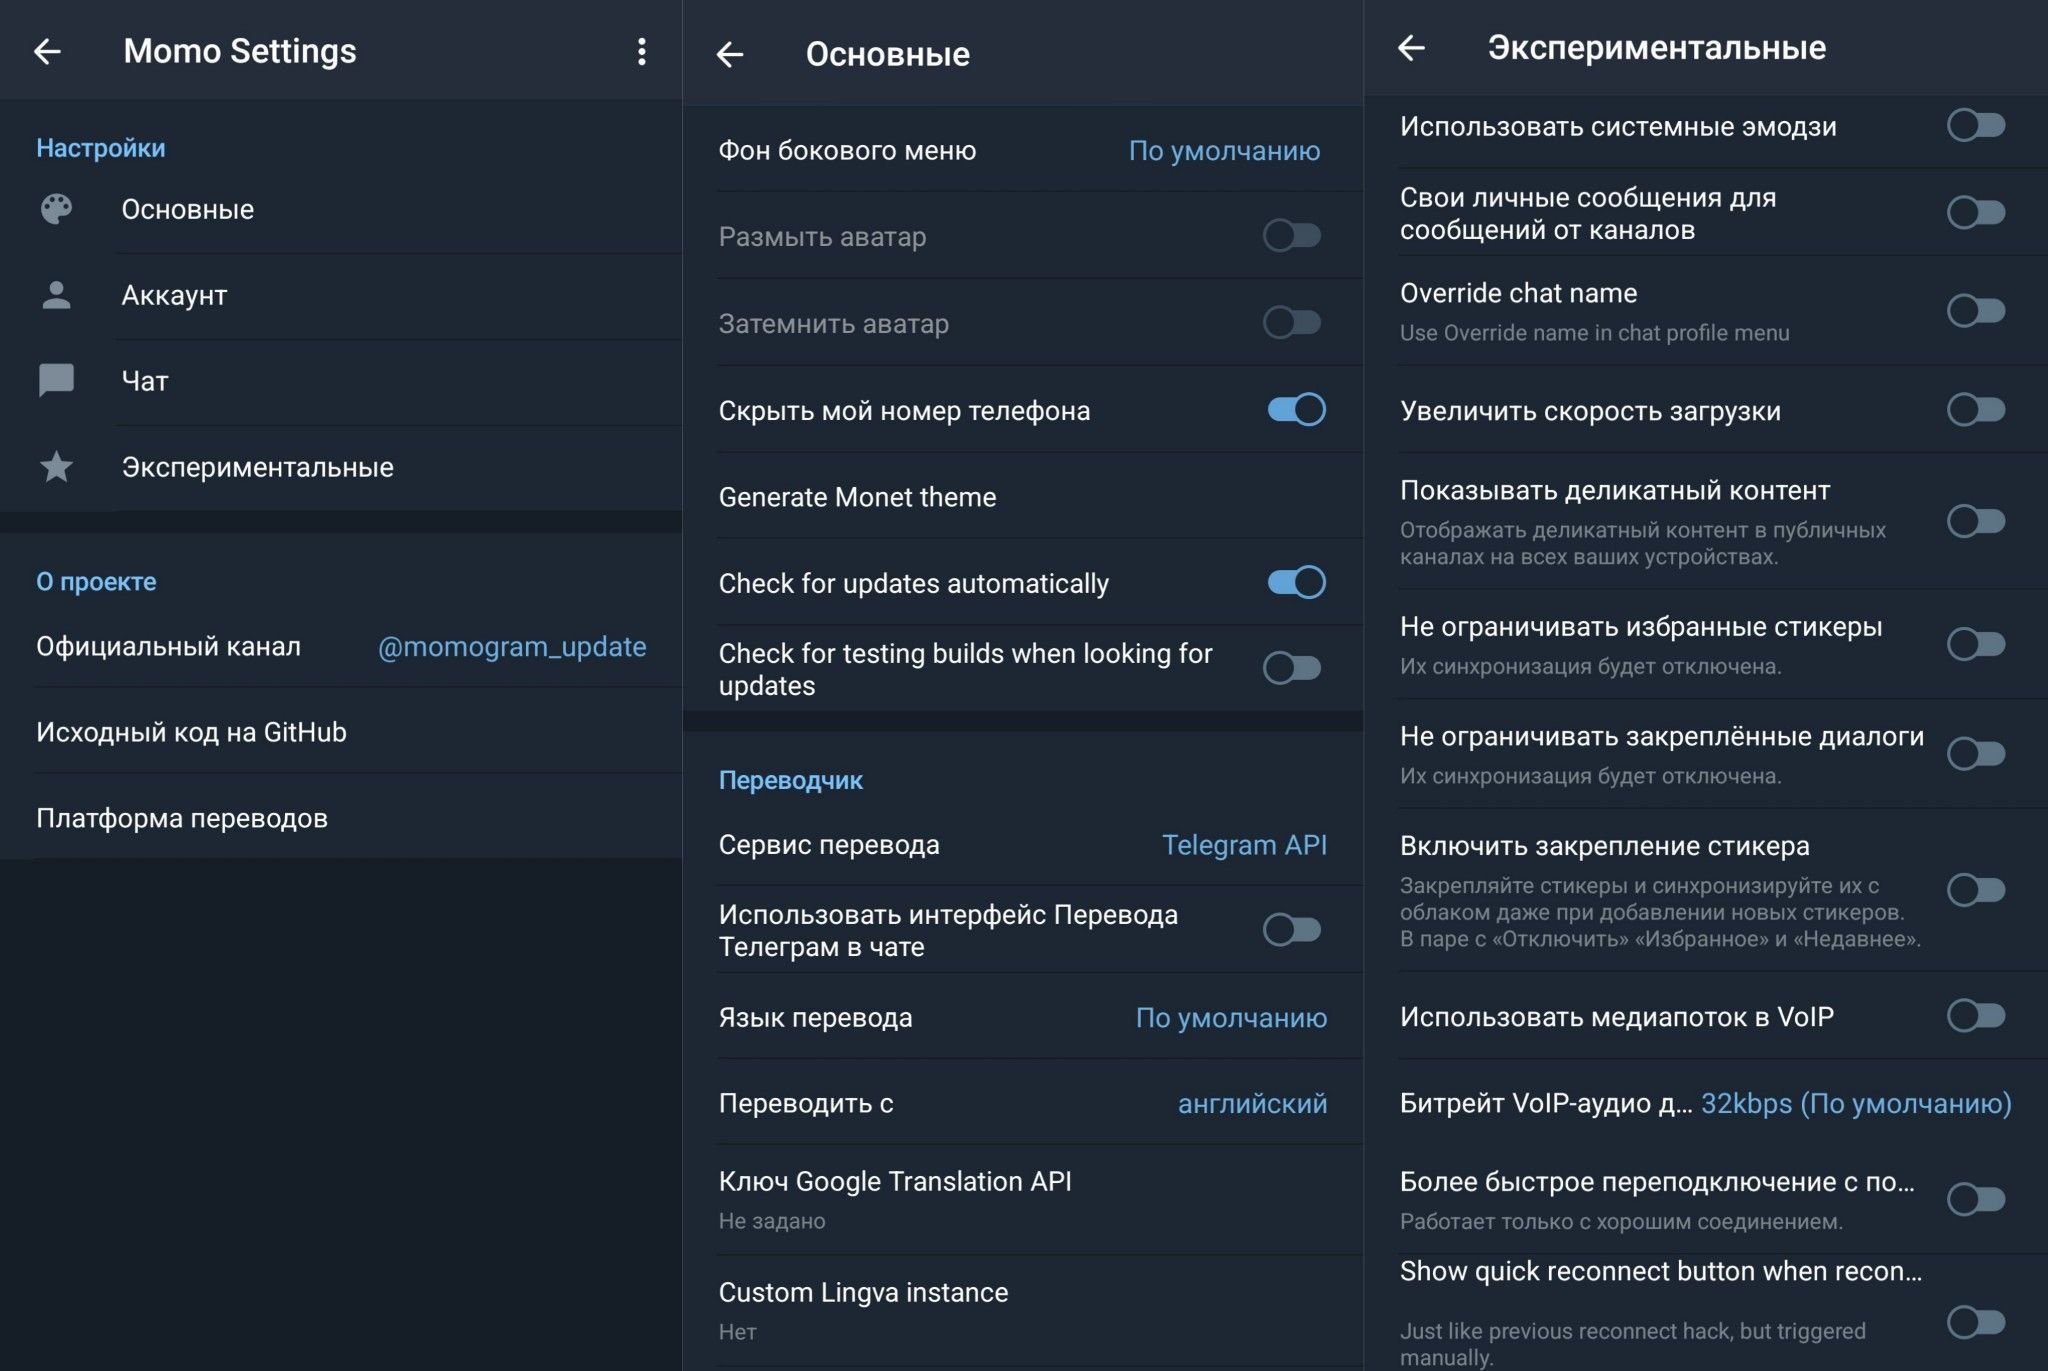This screenshot has width=2048, height=1371.
Task: Toggle Затемнить аватар switch
Action: (x=1292, y=322)
